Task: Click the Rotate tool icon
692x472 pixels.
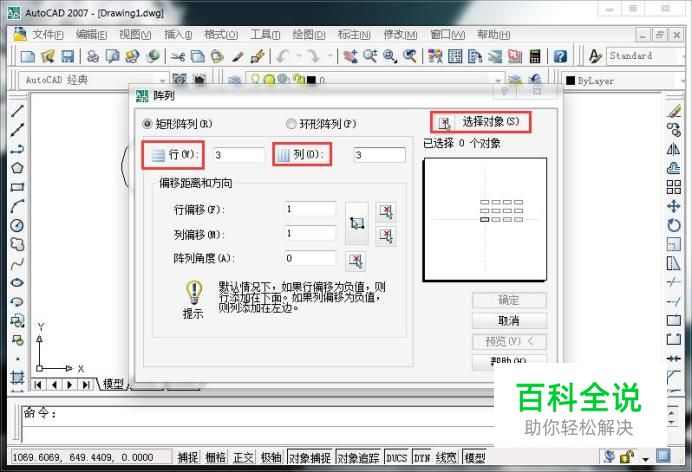Action: click(x=673, y=225)
